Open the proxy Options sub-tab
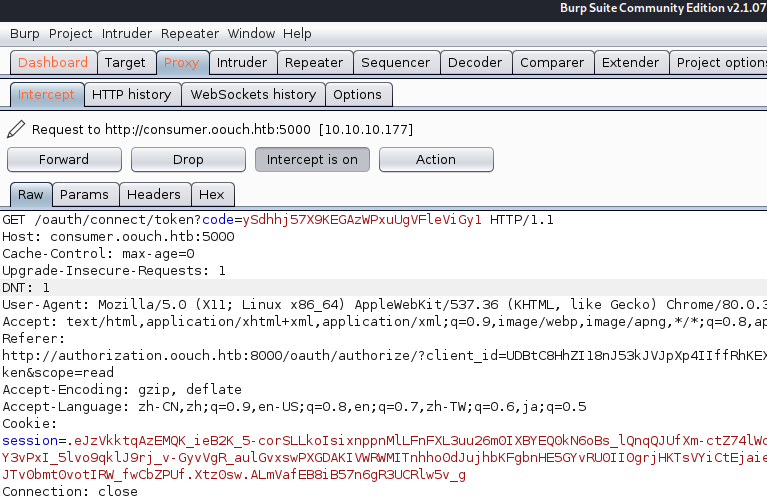The height and width of the screenshot is (502, 767). (x=357, y=94)
